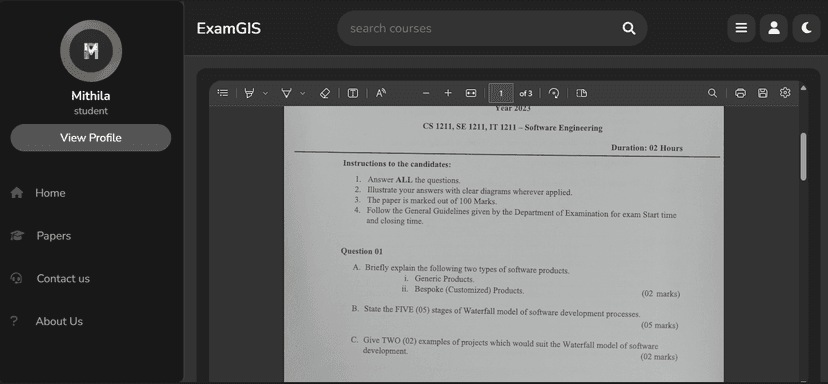Toggle dark mode with the moon icon

(x=806, y=28)
